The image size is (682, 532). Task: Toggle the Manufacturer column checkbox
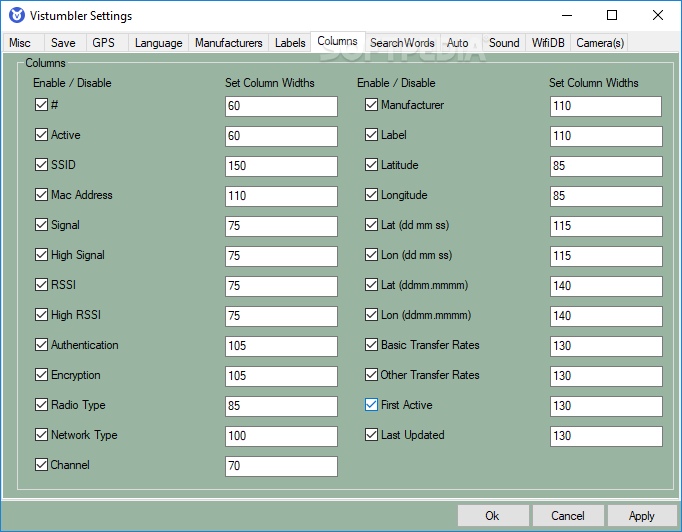tap(371, 105)
